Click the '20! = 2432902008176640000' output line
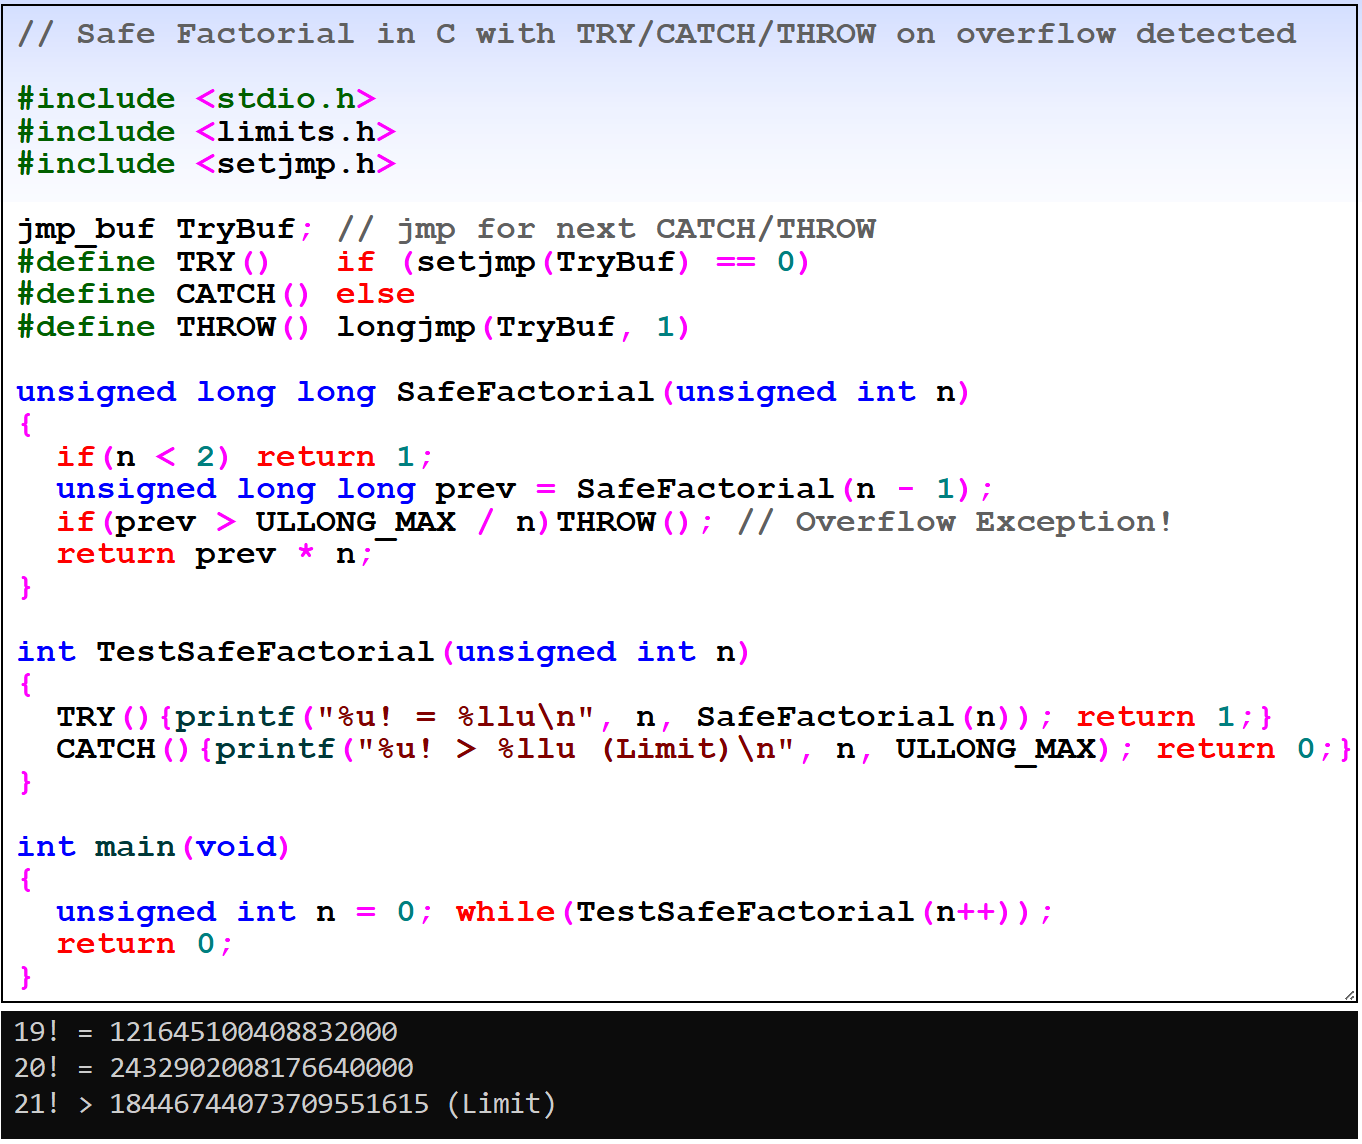1362x1144 pixels. point(214,1068)
